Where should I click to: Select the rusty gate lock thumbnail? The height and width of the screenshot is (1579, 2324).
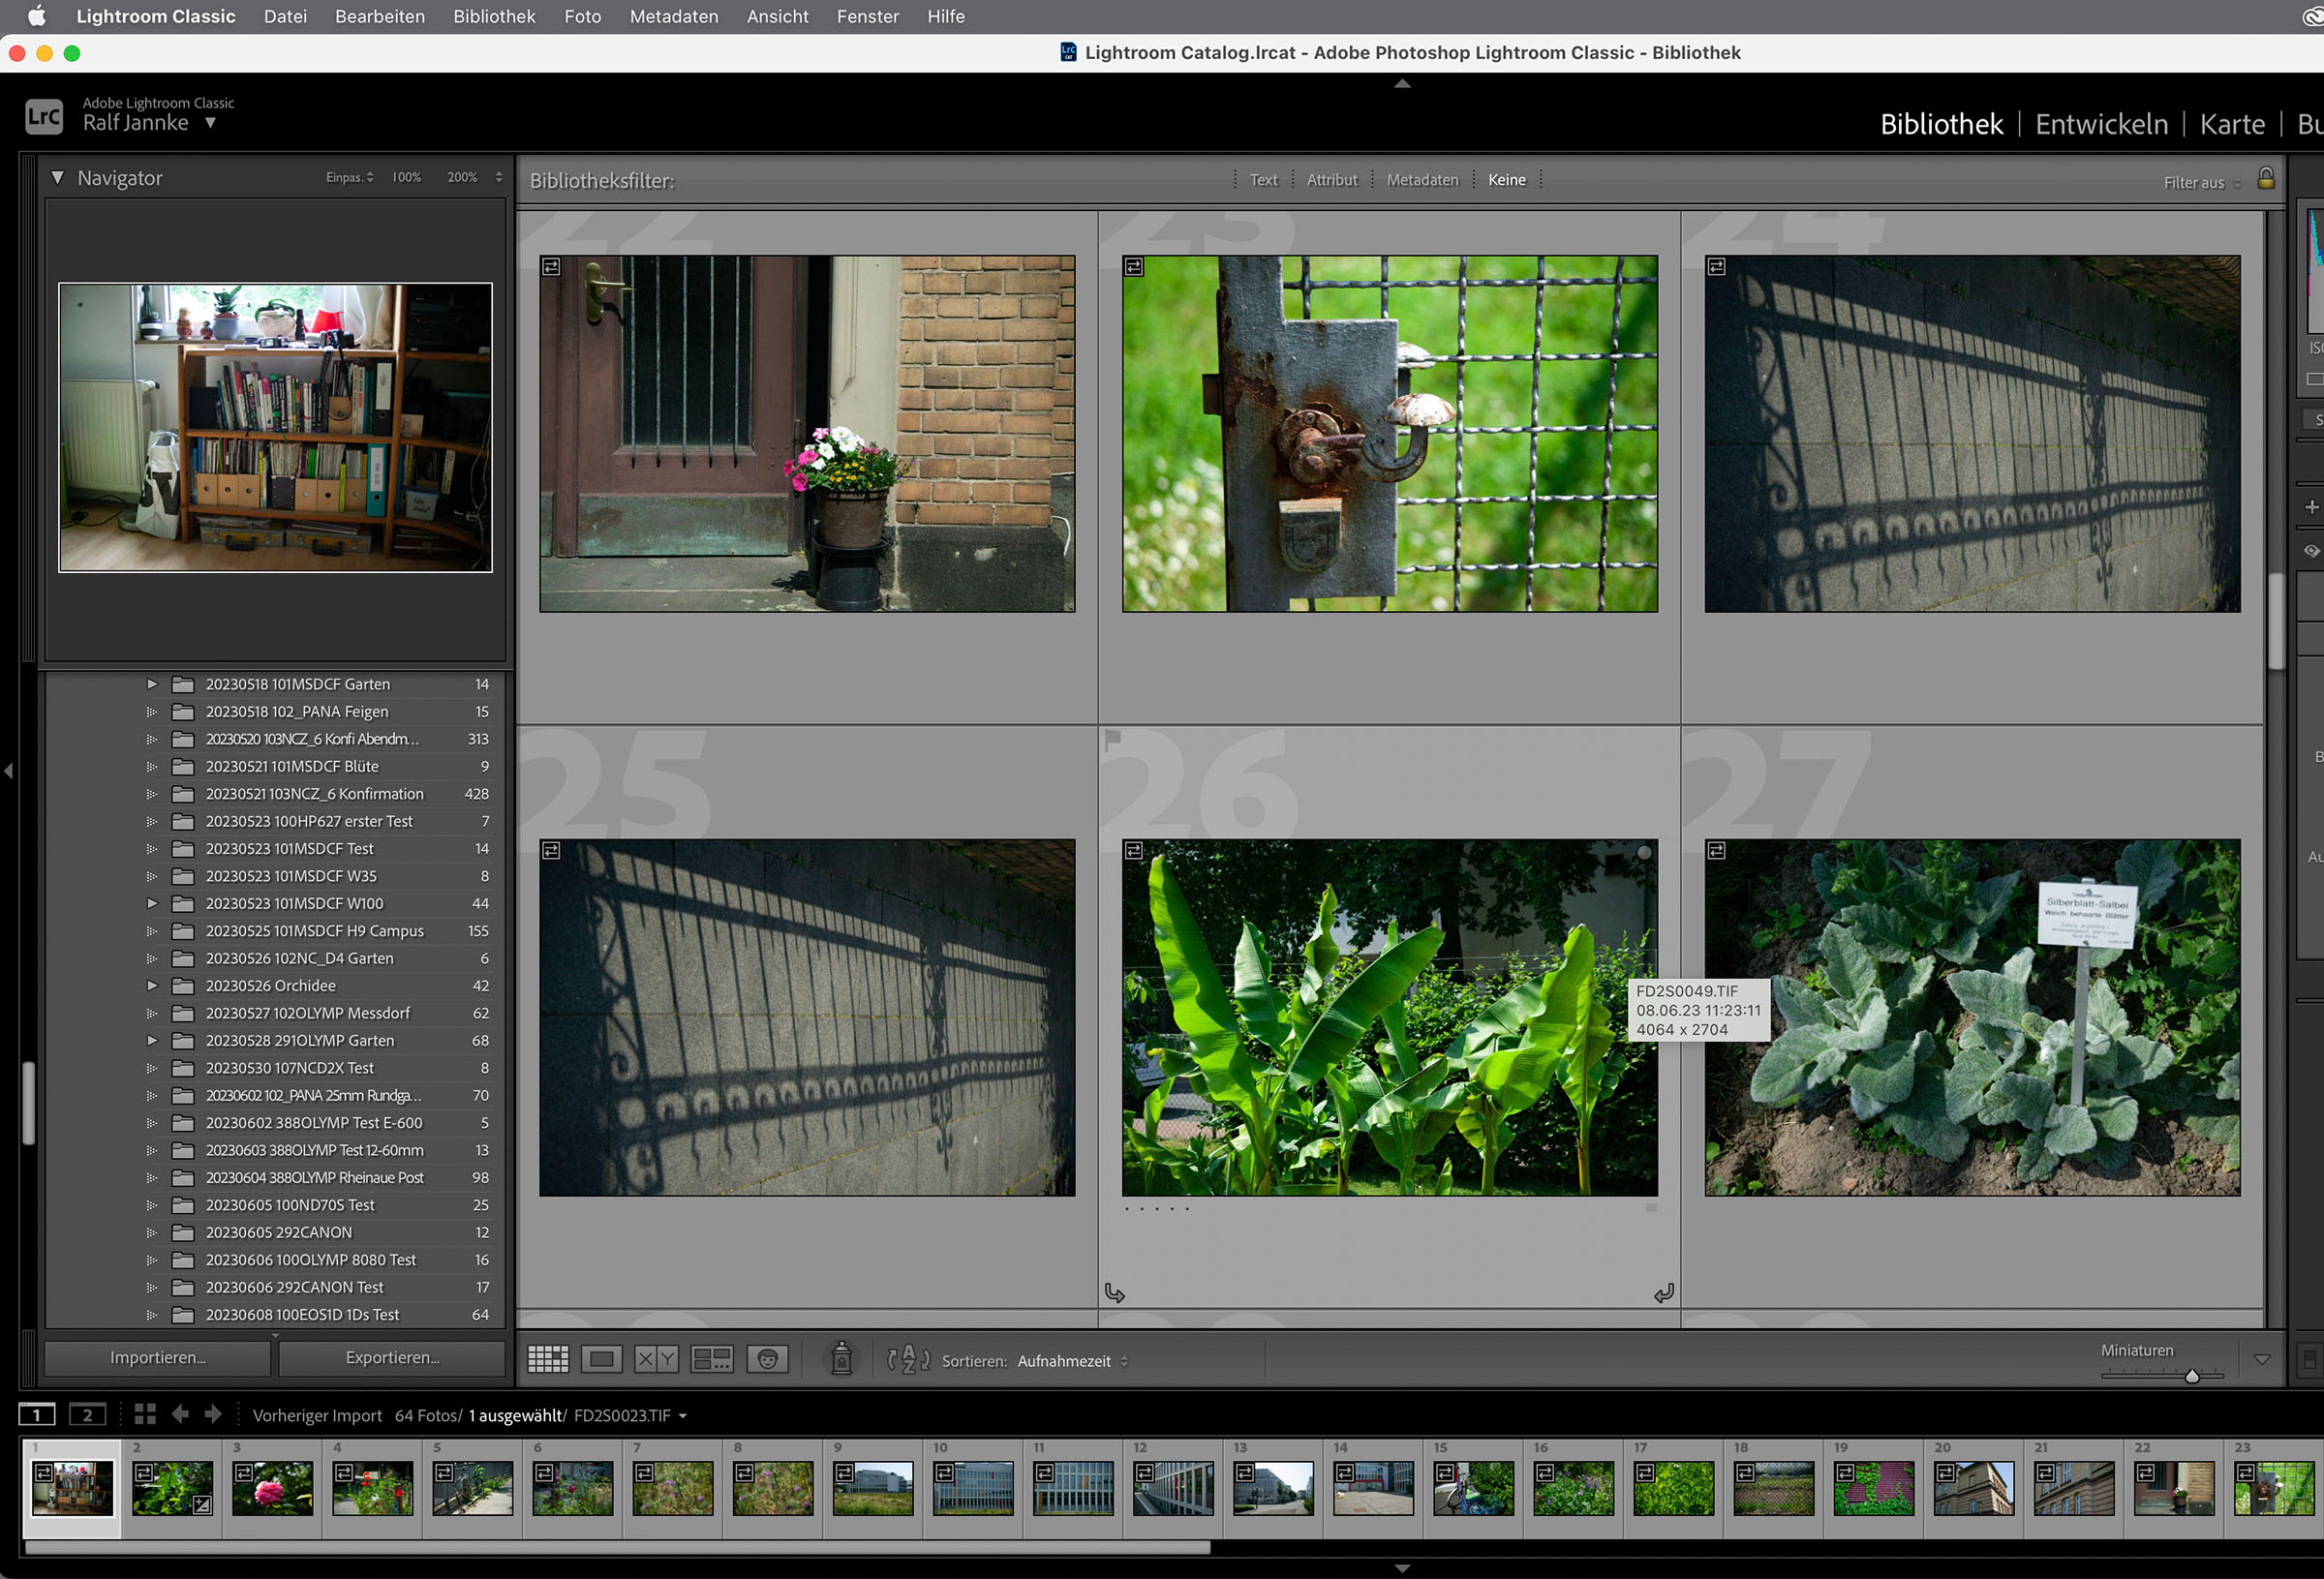tap(1388, 433)
